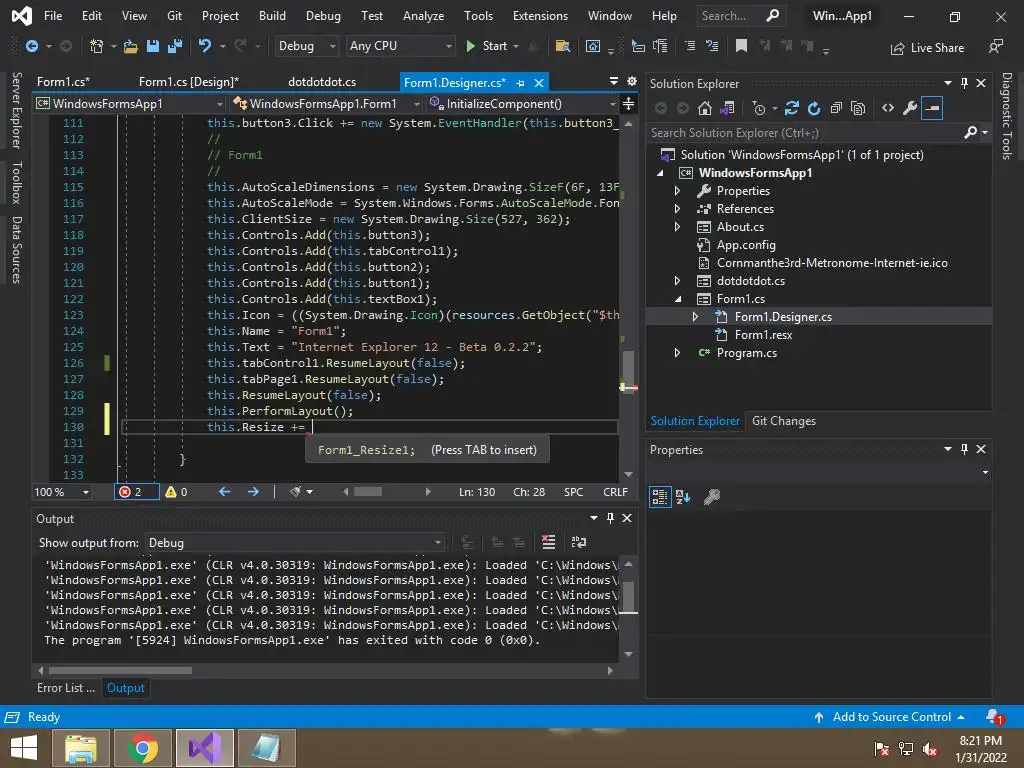Open the Build menu
1024x768 pixels.
272,16
